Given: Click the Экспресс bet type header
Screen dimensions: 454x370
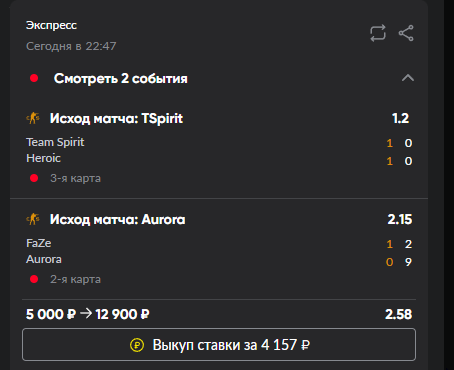Looking at the screenshot, I should coord(51,25).
